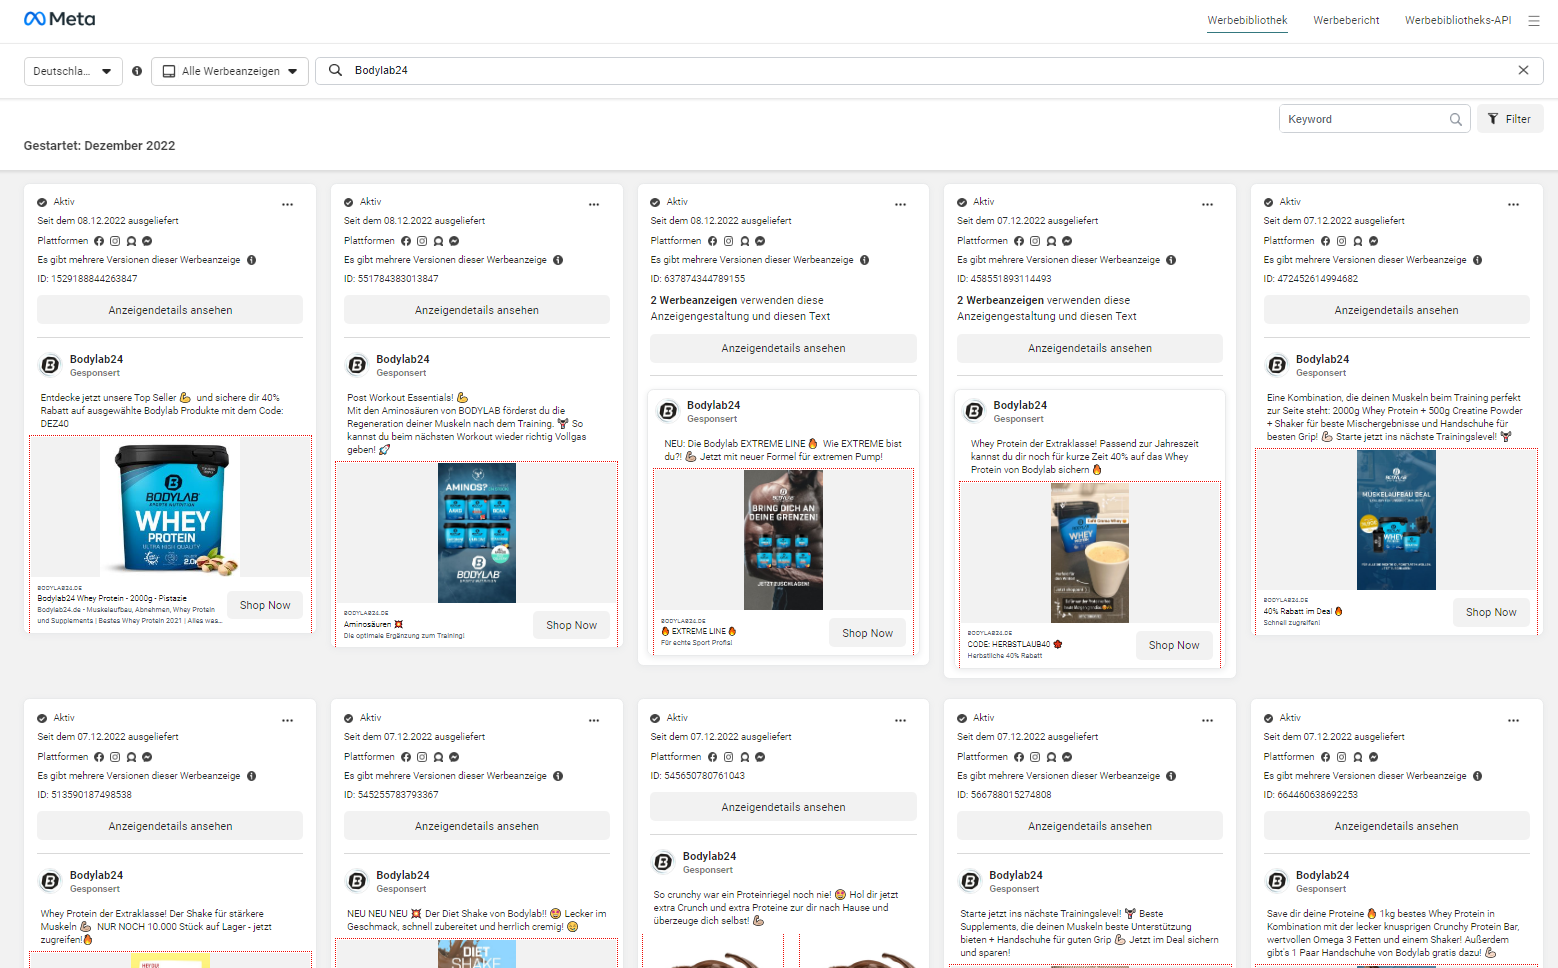Image resolution: width=1558 pixels, height=968 pixels.
Task: Click versions info icon for ad 566788015274808
Action: click(x=1171, y=776)
